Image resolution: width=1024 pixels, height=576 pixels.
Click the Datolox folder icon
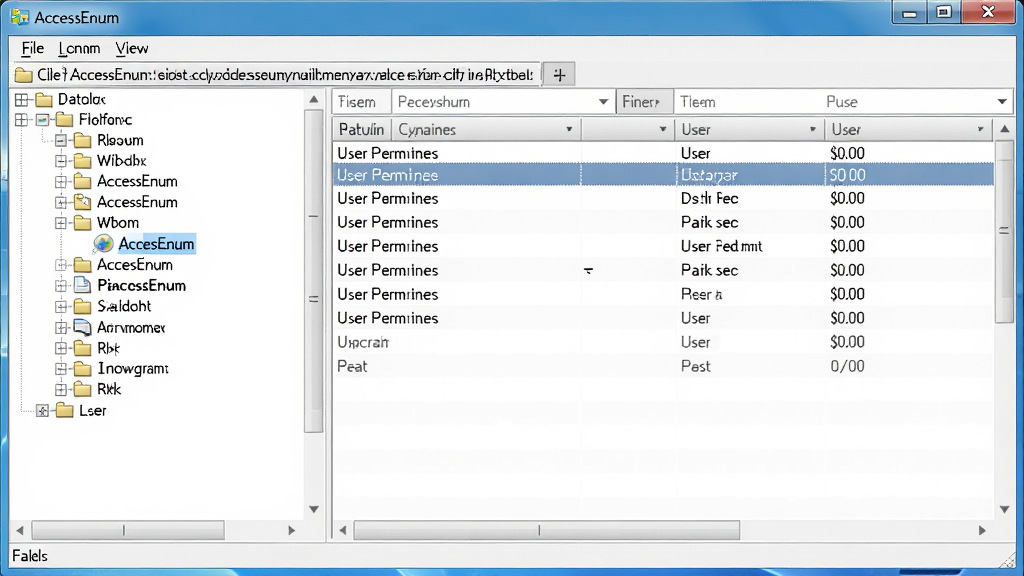[44, 99]
